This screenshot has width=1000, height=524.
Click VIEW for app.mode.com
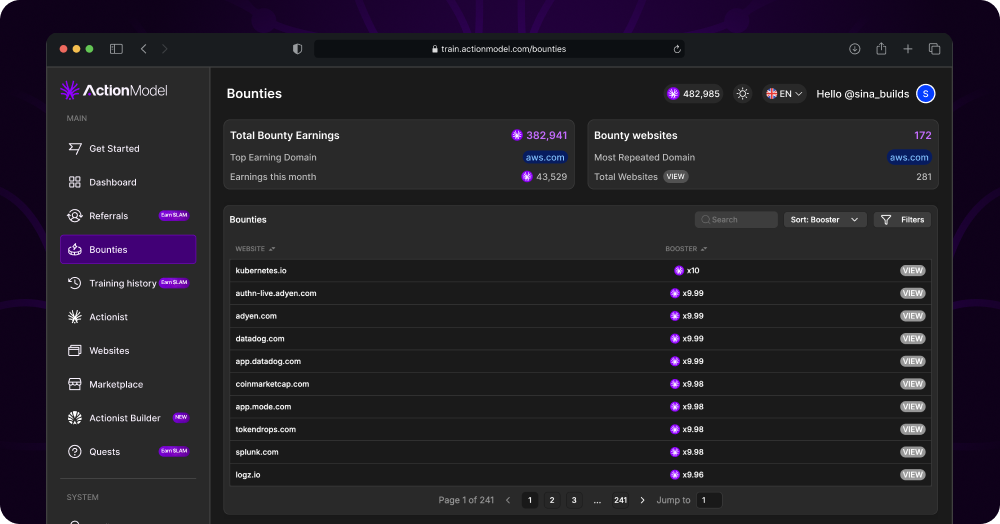(x=913, y=407)
